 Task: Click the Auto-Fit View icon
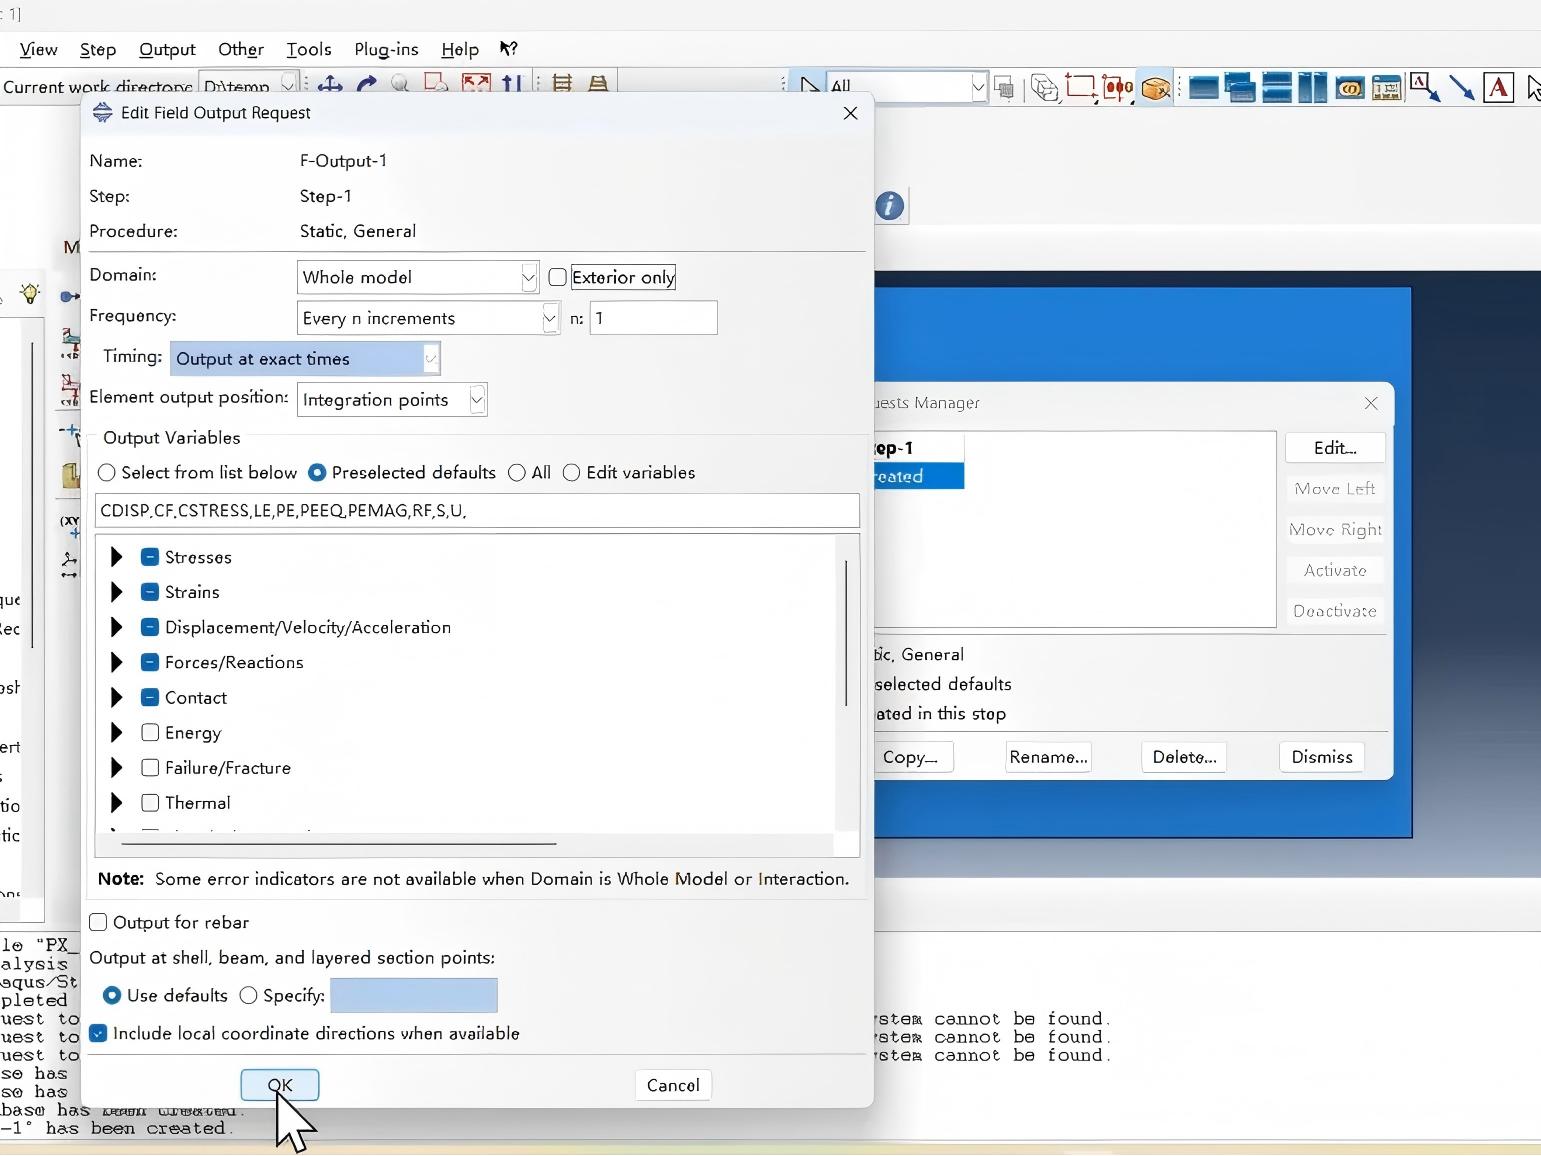[476, 86]
